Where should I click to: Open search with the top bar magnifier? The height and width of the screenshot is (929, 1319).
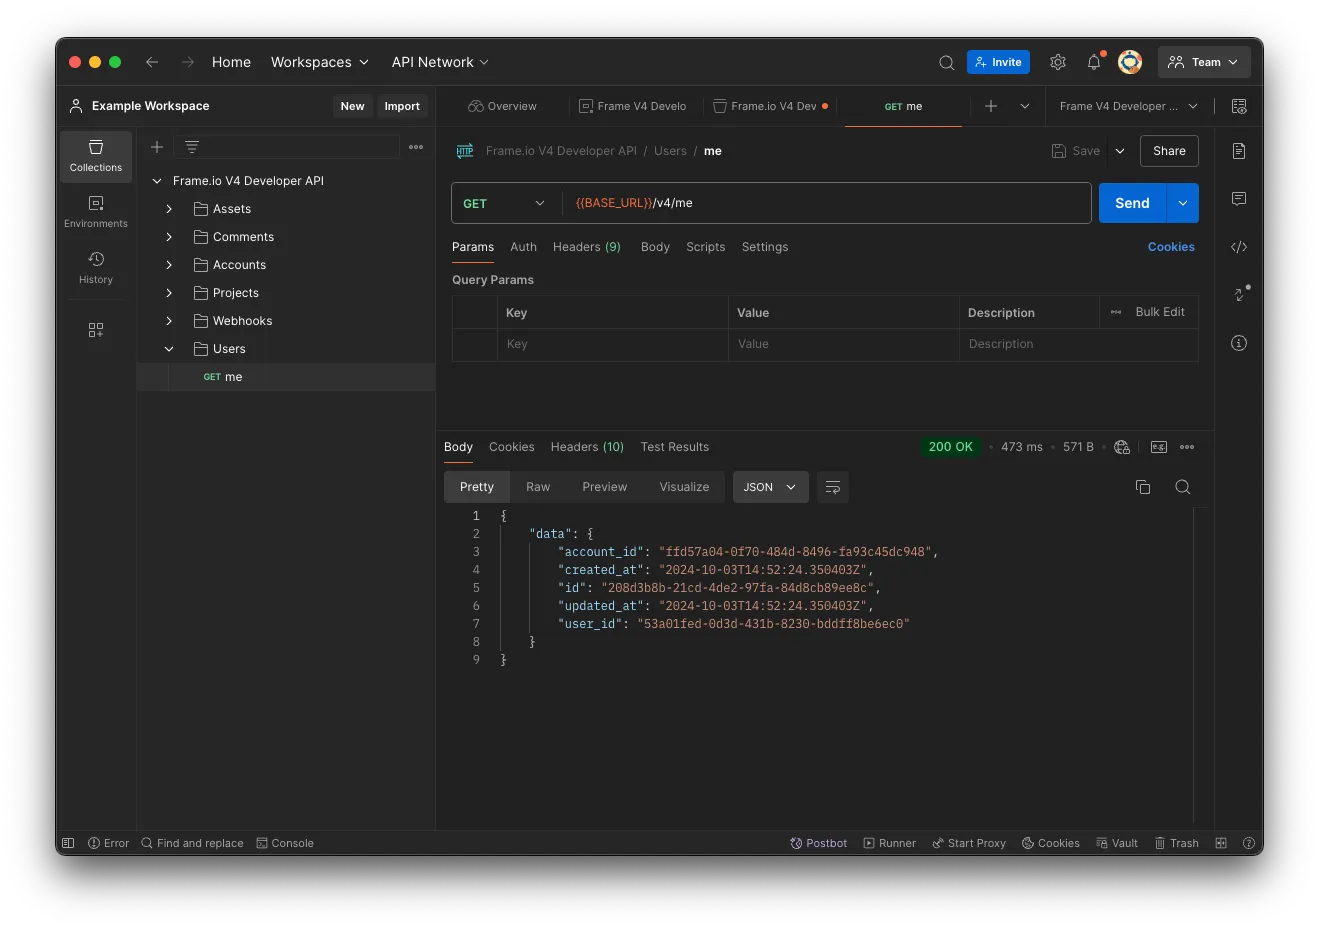946,62
